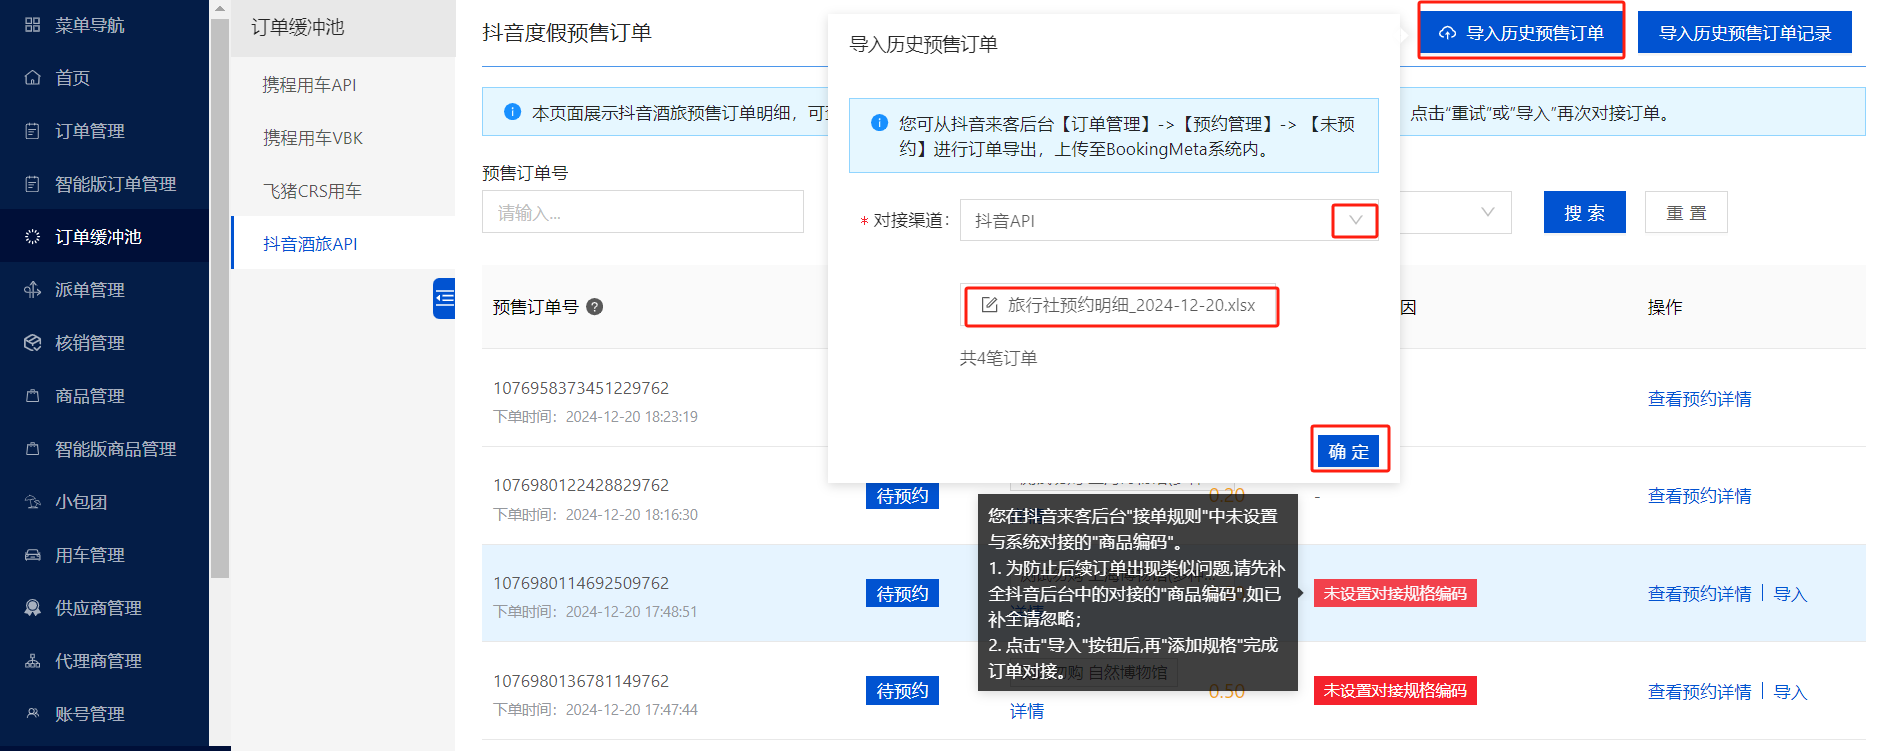Collapse the submenu with the blue toggle icon

click(444, 298)
